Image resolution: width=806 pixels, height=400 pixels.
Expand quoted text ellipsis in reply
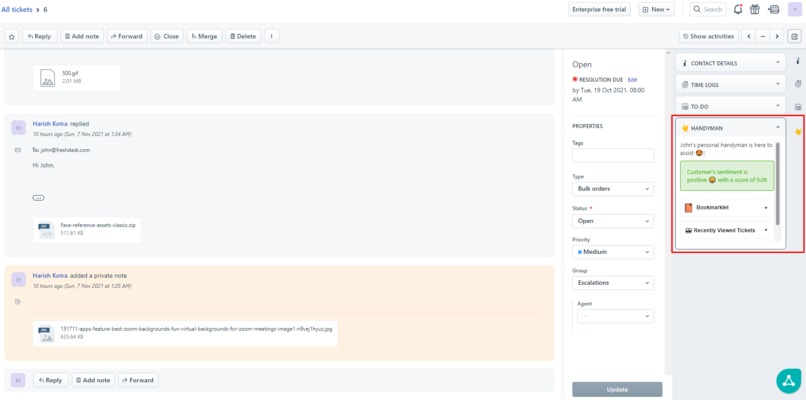click(39, 198)
